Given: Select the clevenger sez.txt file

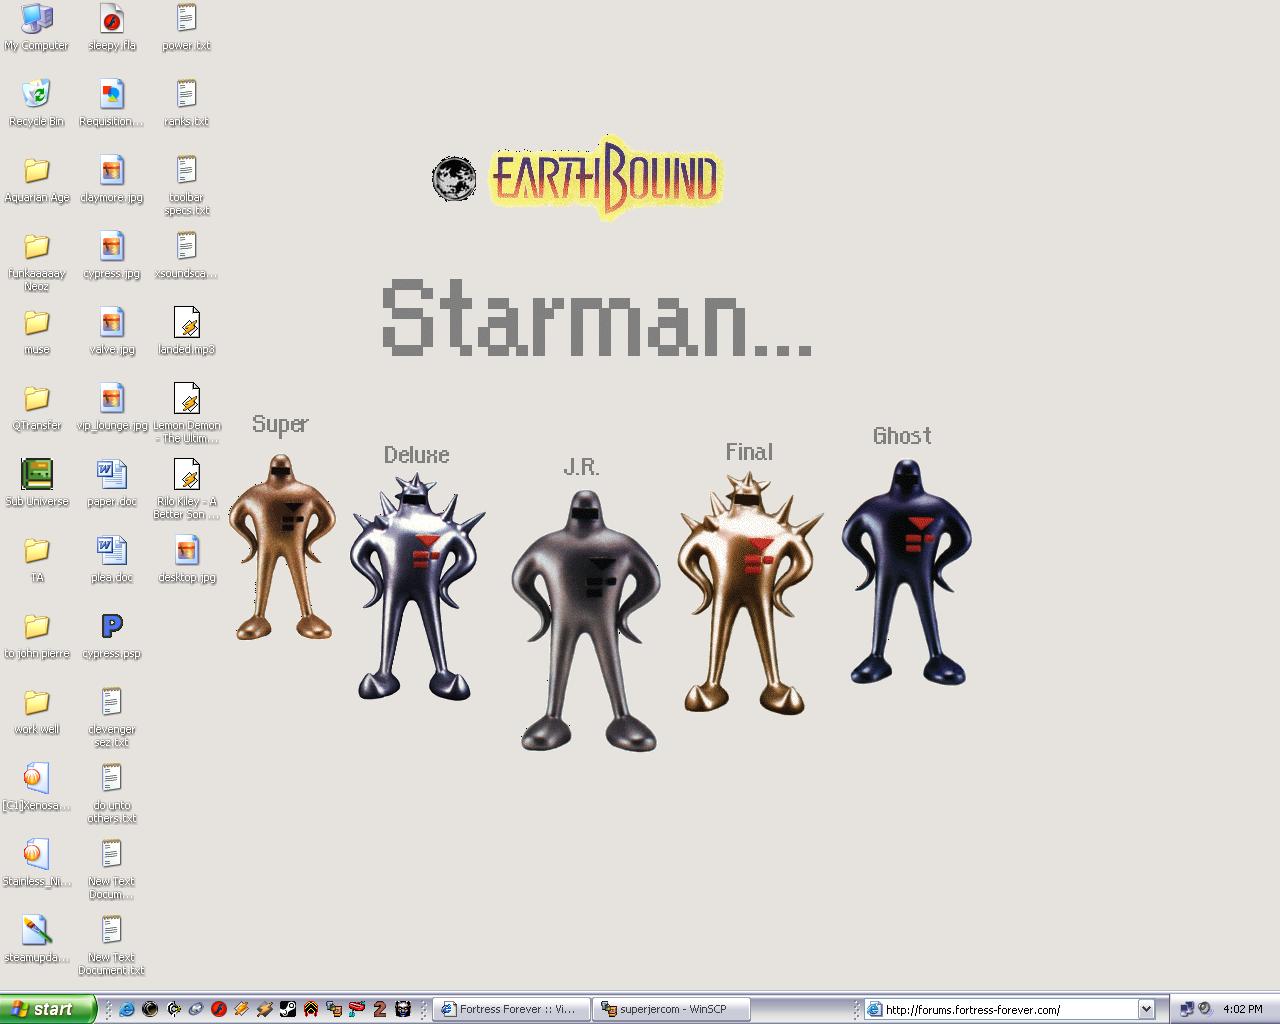Looking at the screenshot, I should tap(112, 718).
